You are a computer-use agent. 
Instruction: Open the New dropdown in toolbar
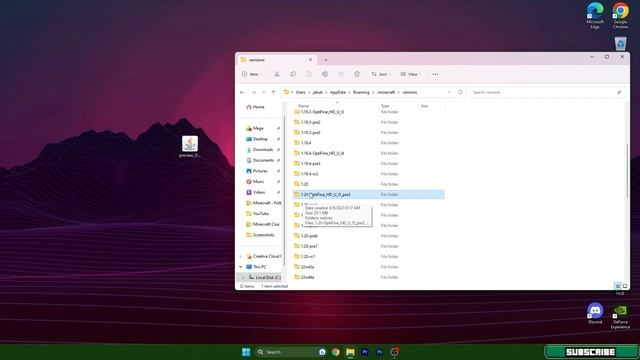(251, 74)
